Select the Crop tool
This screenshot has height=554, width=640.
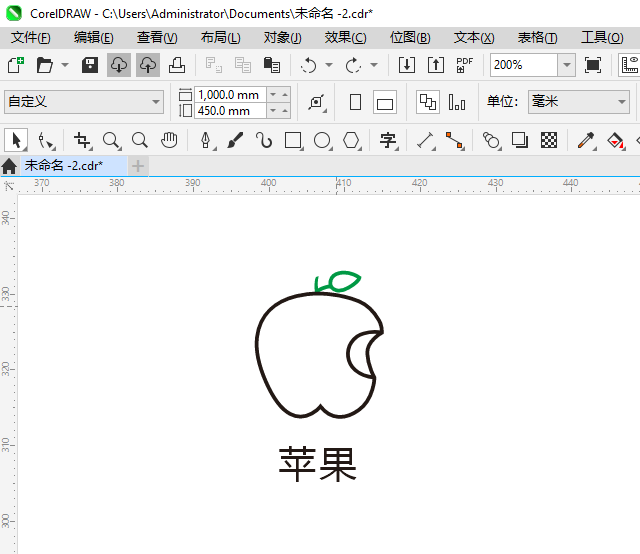[83, 140]
